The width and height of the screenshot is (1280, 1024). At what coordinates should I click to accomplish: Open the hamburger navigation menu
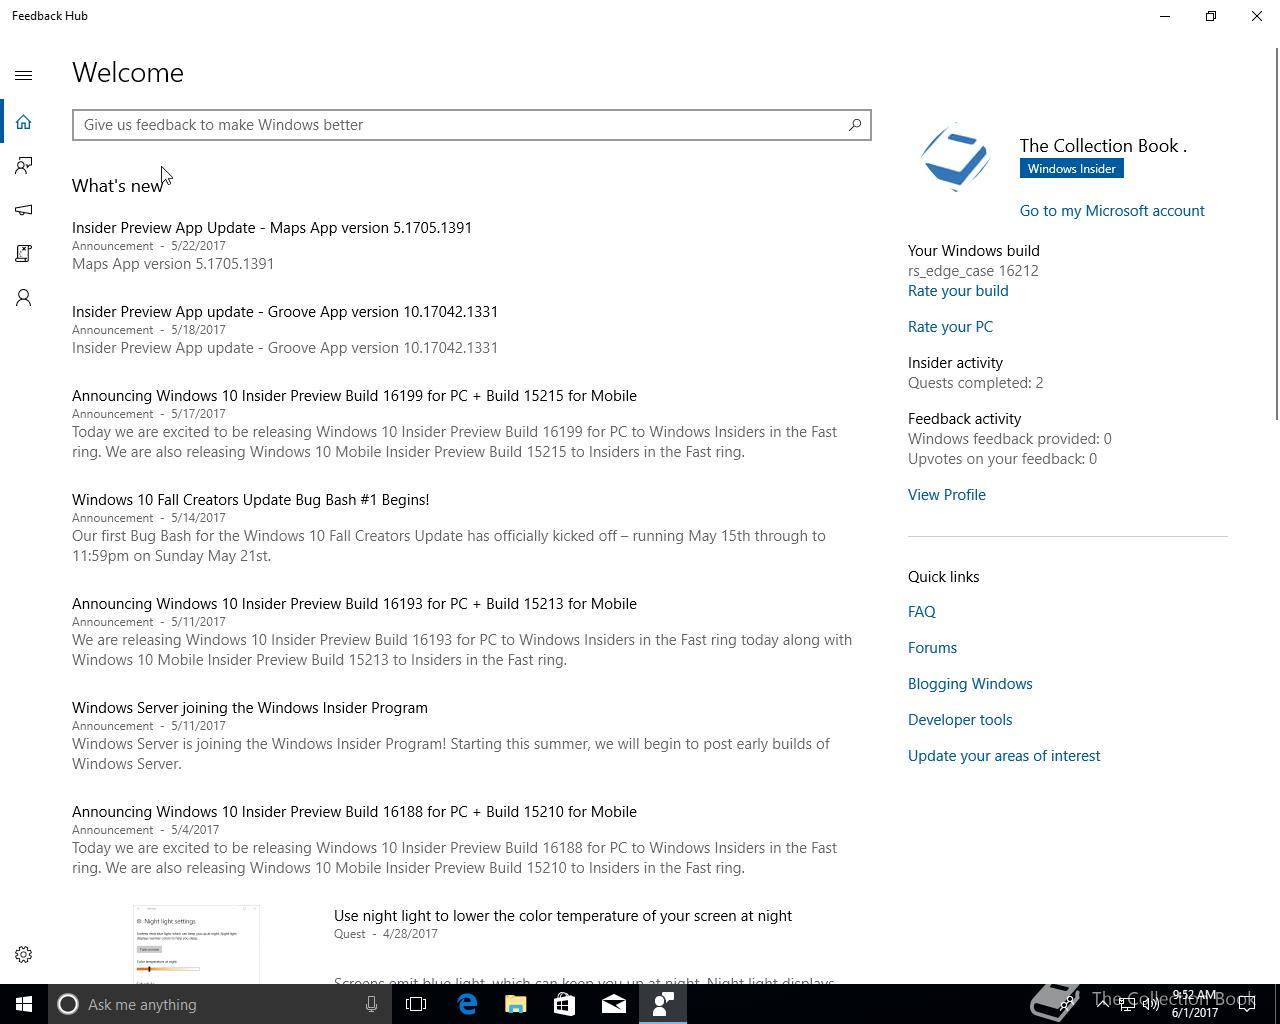[24, 75]
